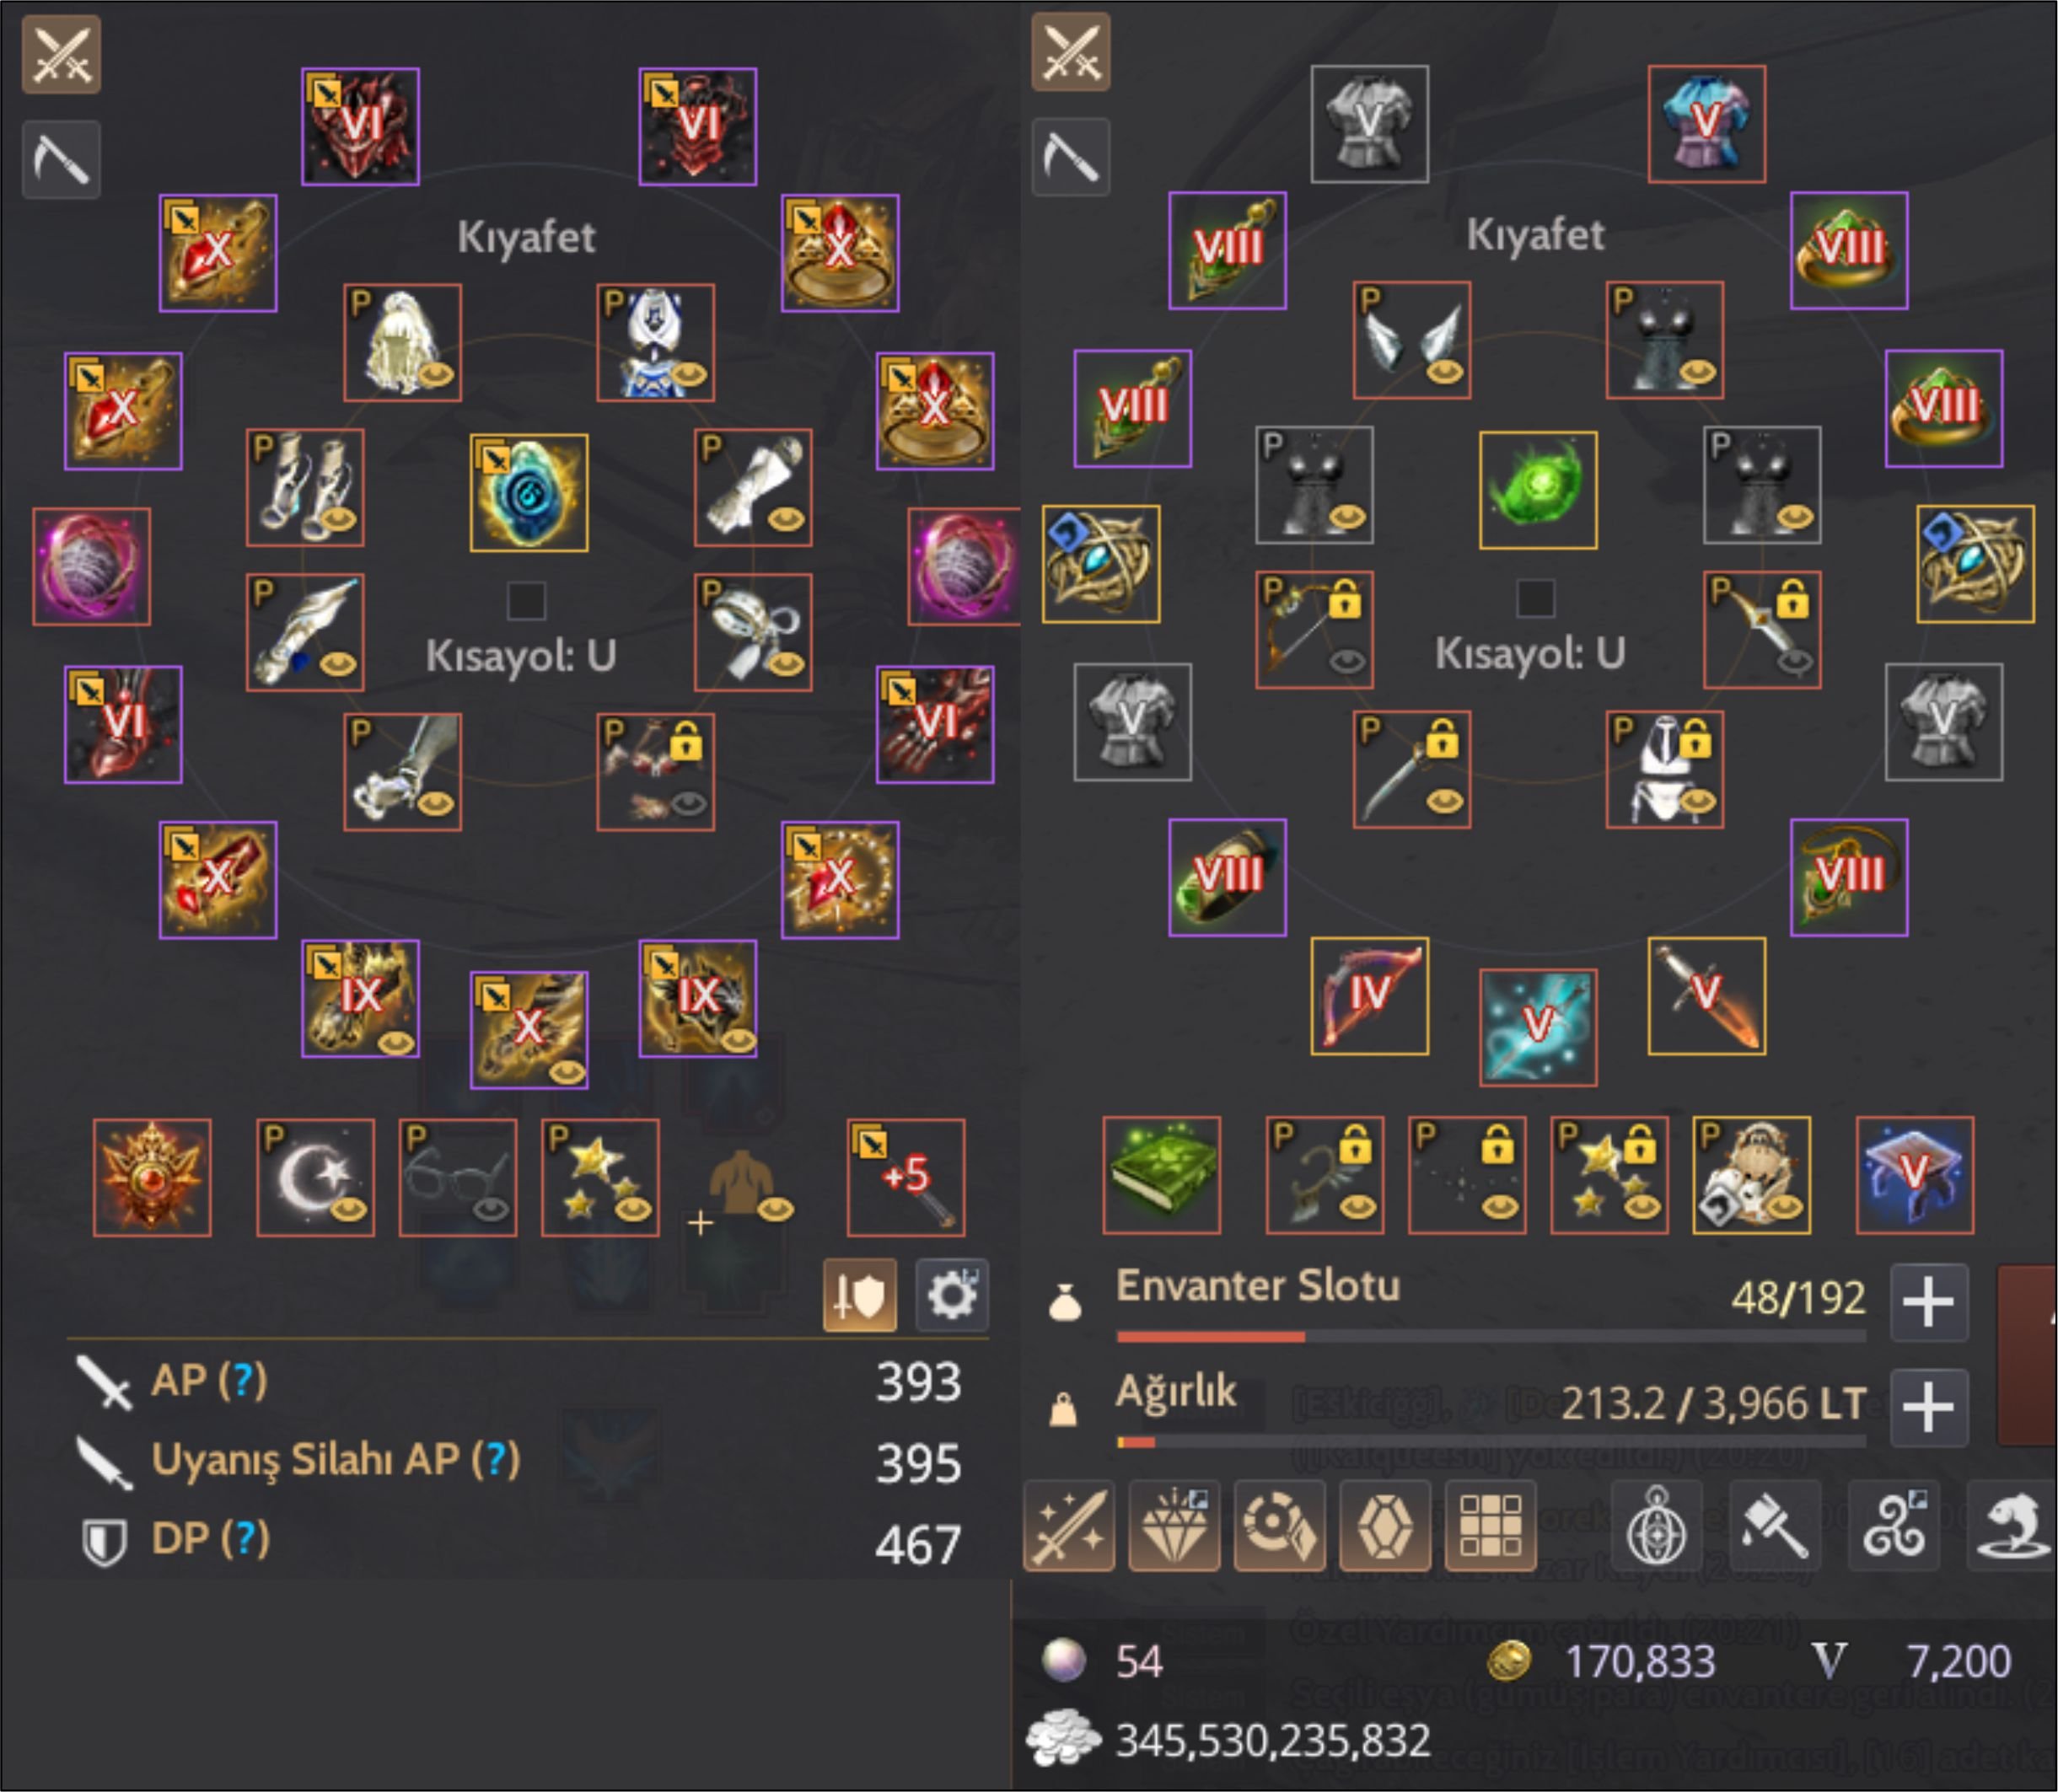
Task: Click the sword and shield stats button
Action: (860, 1296)
